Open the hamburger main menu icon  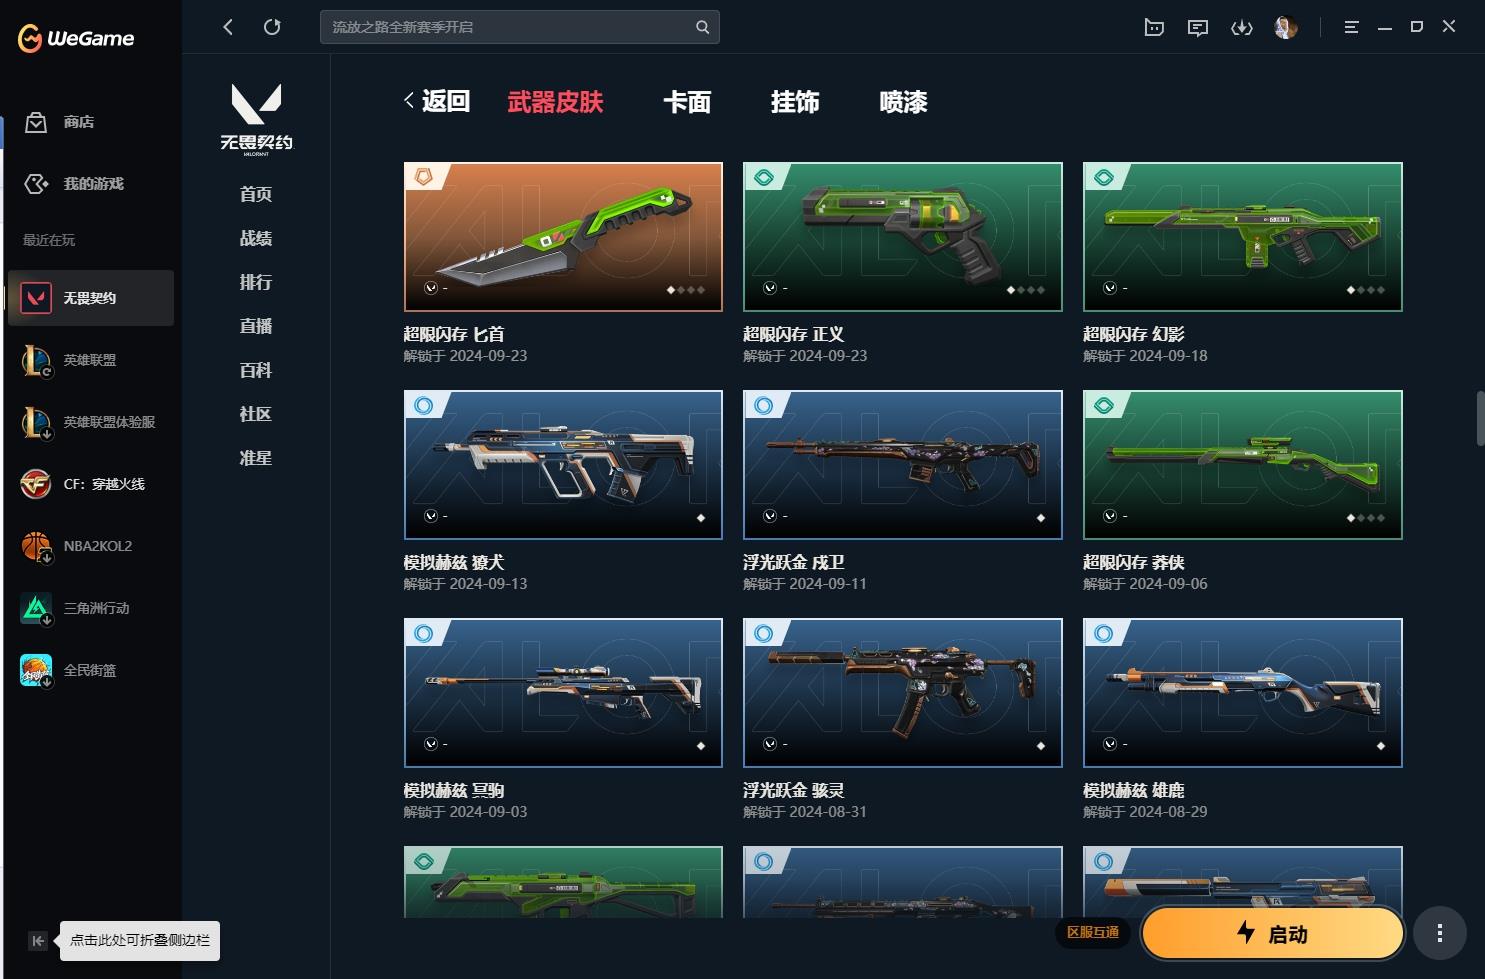pyautogui.click(x=1351, y=27)
